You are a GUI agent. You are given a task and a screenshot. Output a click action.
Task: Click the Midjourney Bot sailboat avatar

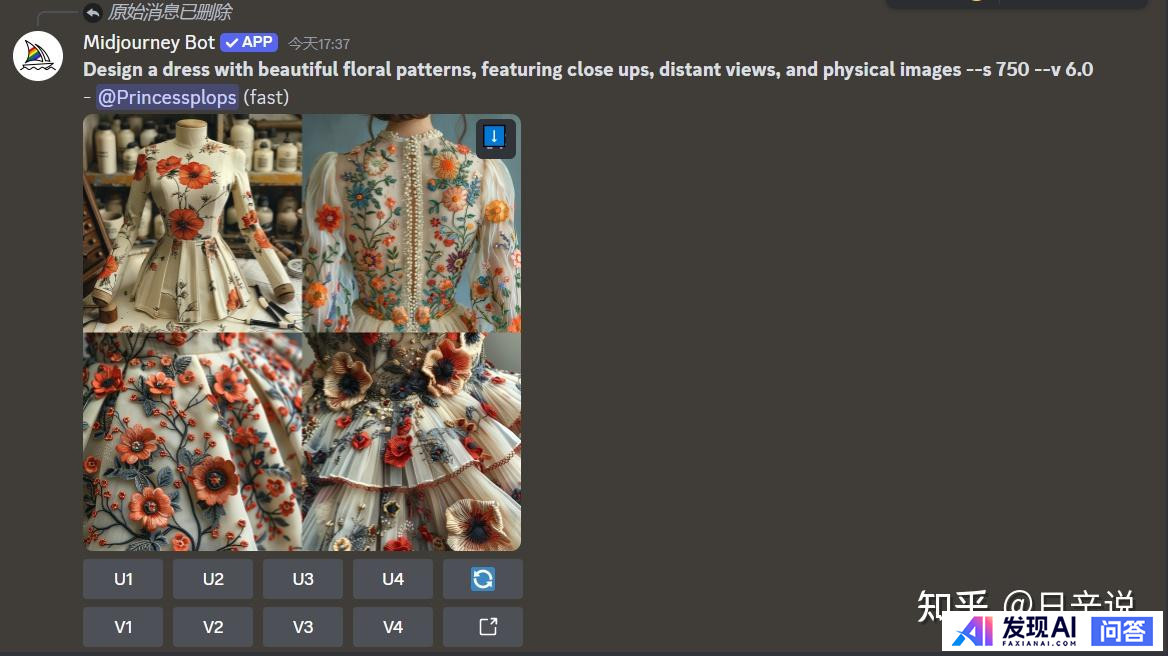point(38,56)
